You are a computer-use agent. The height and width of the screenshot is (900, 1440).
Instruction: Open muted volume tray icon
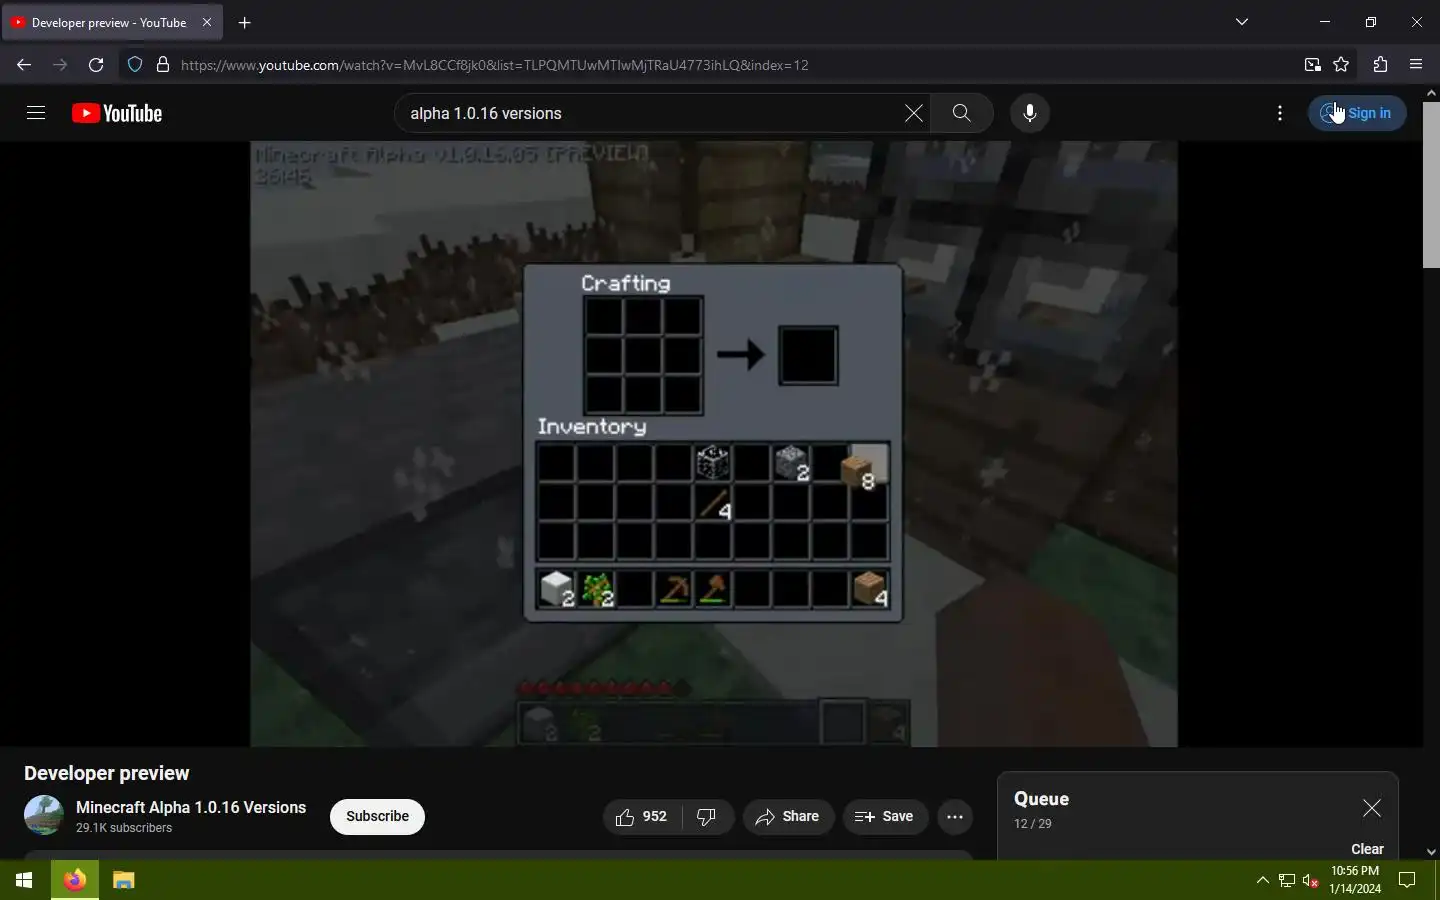[x=1311, y=880]
